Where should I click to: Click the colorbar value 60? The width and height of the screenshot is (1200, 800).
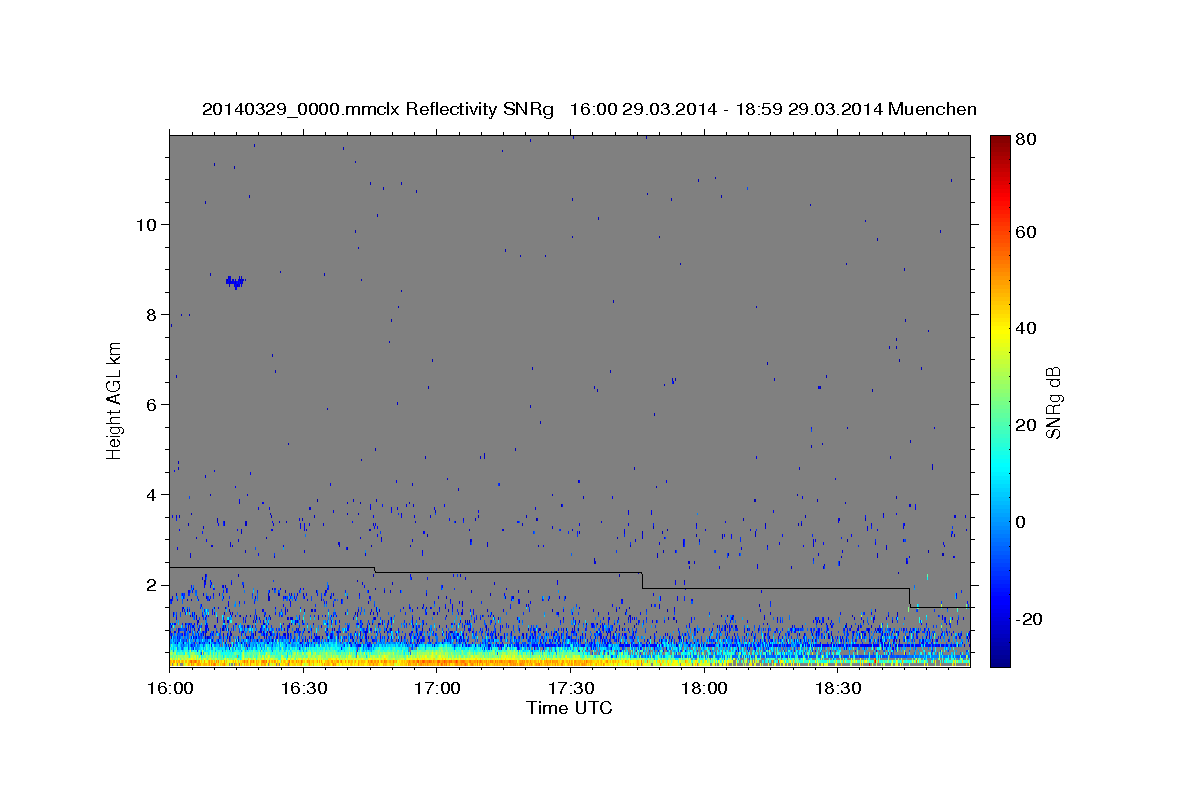coord(1025,232)
